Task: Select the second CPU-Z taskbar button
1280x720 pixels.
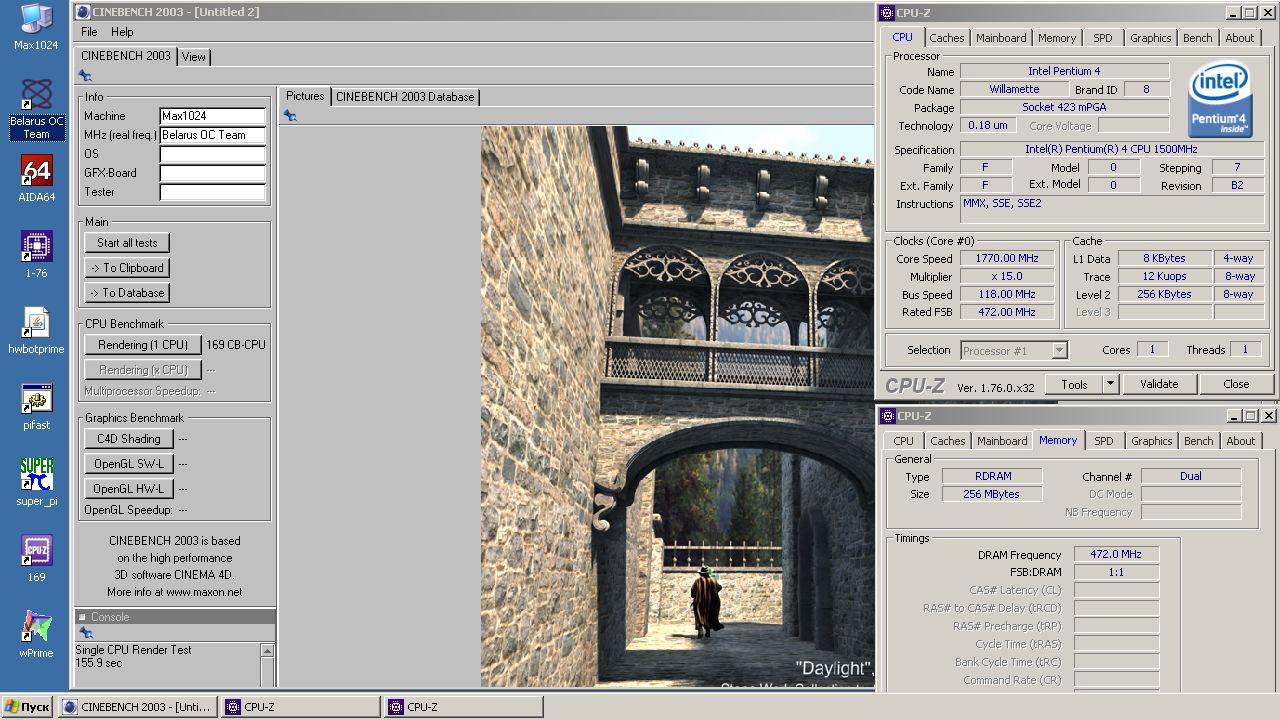Action: pyautogui.click(x=463, y=707)
